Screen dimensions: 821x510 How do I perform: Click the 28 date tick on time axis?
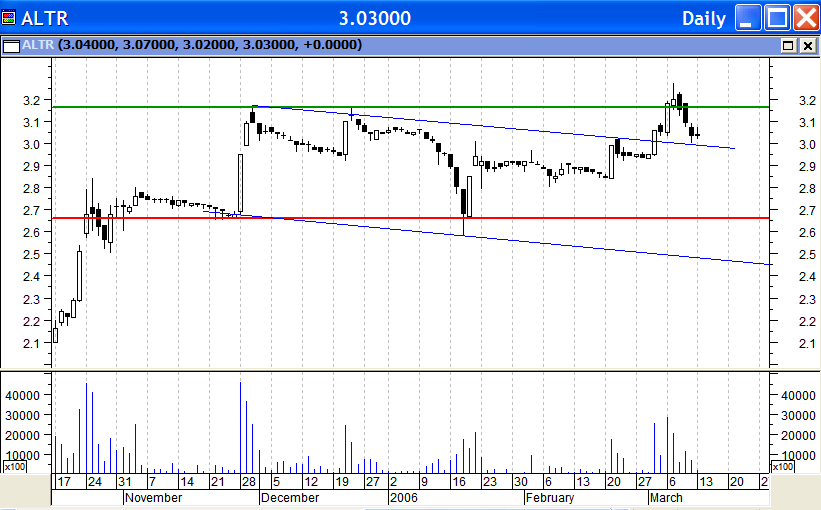[x=249, y=482]
